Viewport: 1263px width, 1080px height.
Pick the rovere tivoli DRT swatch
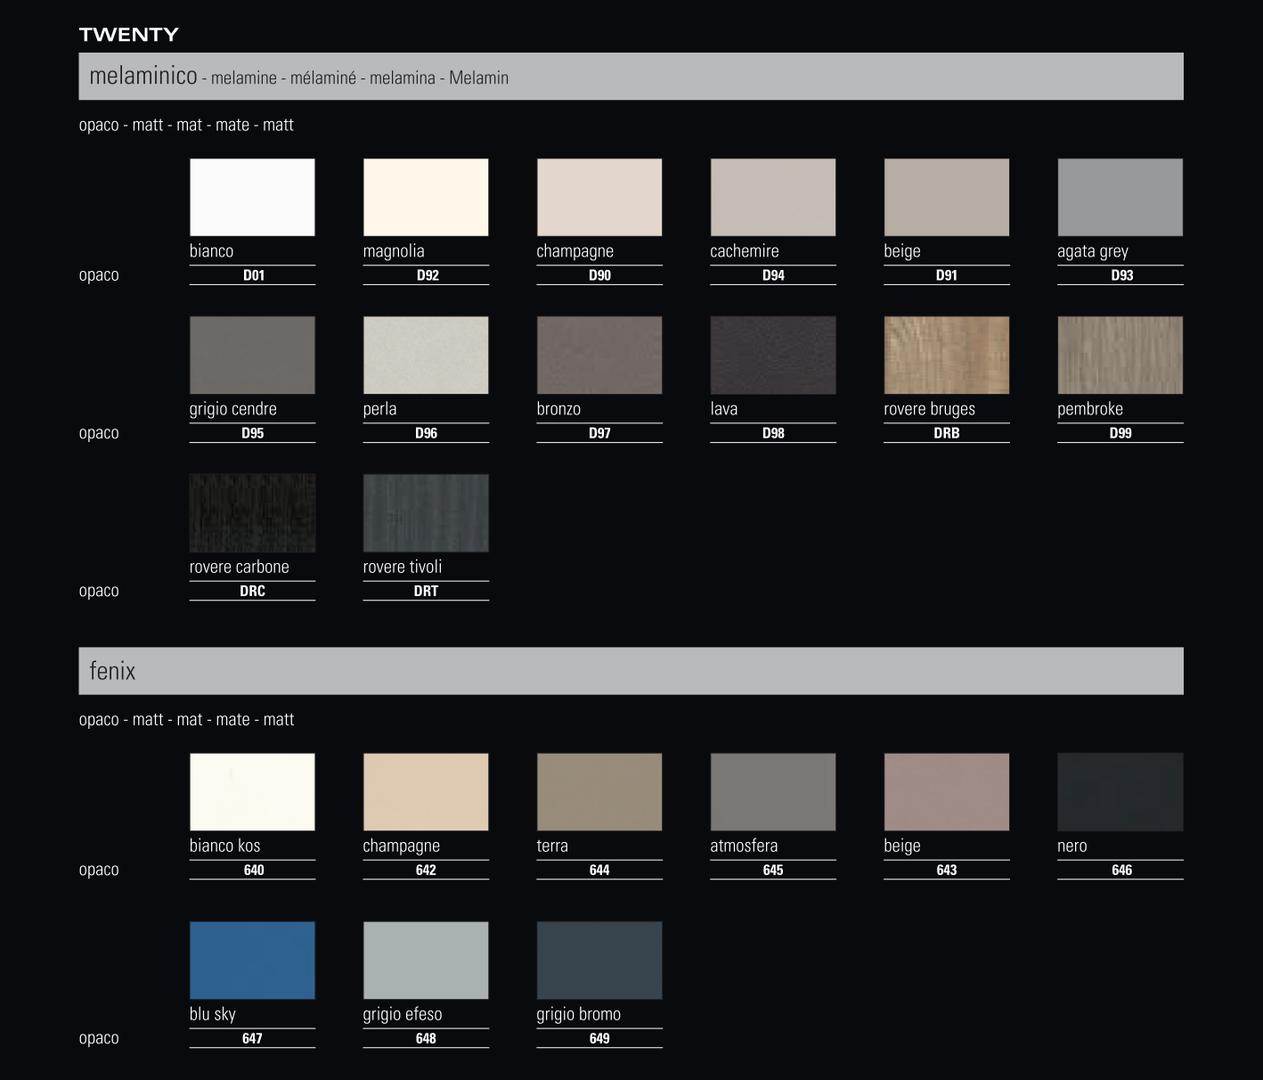426,513
